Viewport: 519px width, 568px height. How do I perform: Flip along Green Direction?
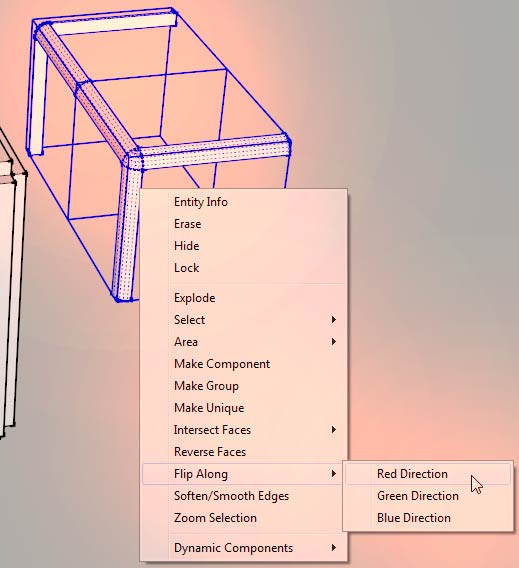tap(428, 496)
